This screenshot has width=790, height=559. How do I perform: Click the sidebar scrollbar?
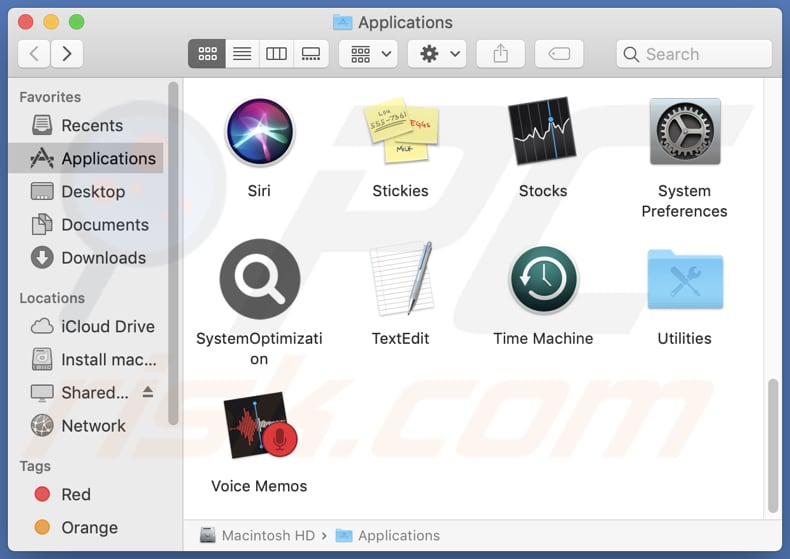tap(173, 254)
